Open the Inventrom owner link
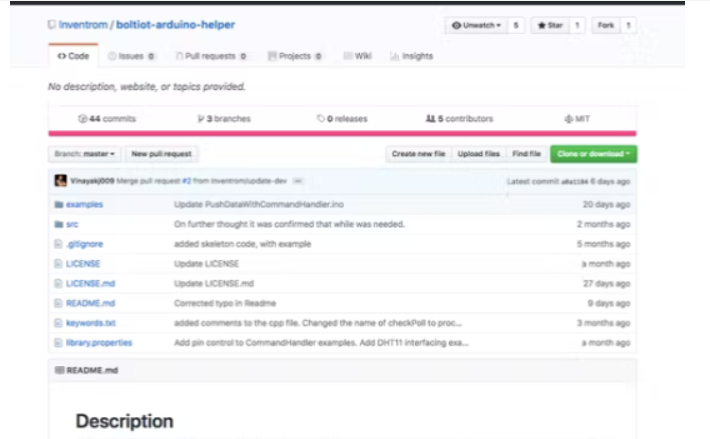The image size is (710, 439). click(x=83, y=24)
